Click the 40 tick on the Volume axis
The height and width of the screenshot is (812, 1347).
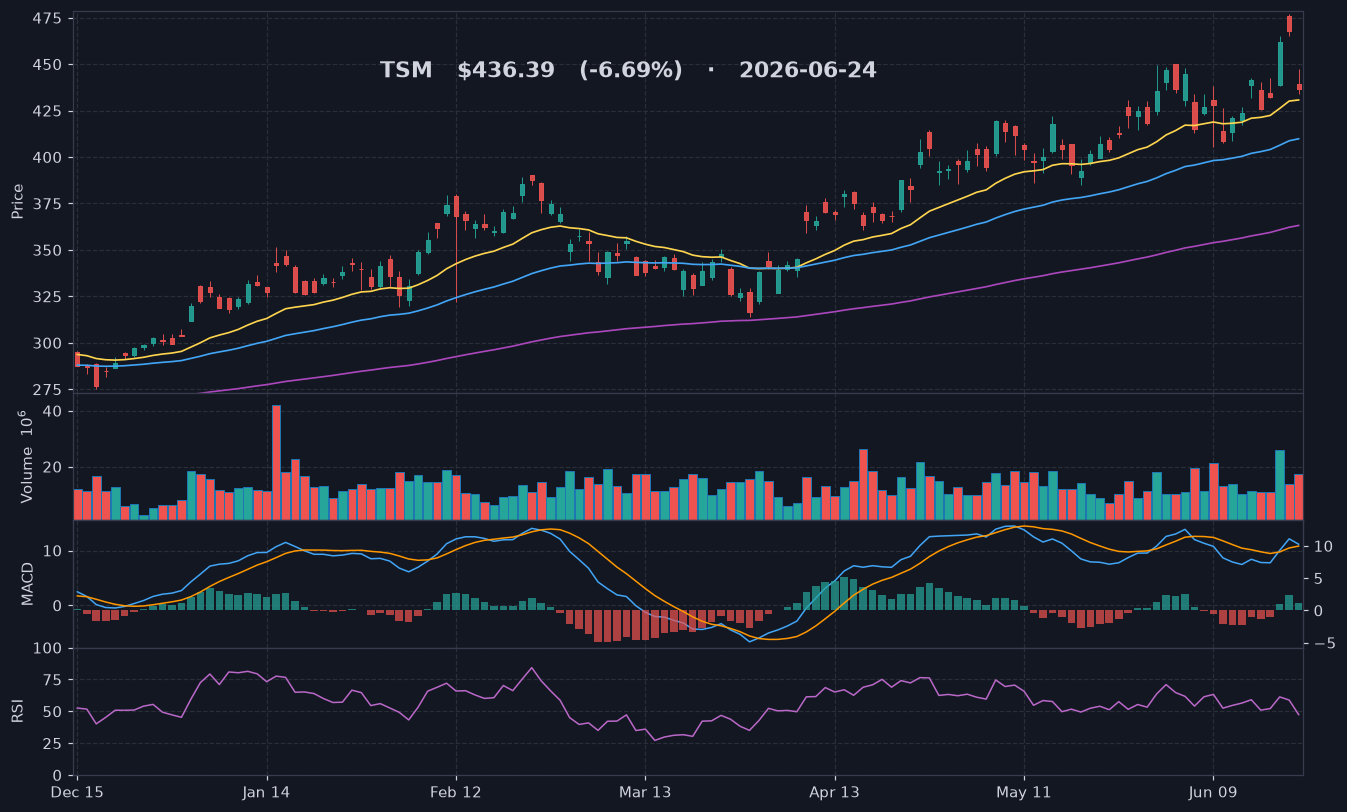(x=52, y=412)
